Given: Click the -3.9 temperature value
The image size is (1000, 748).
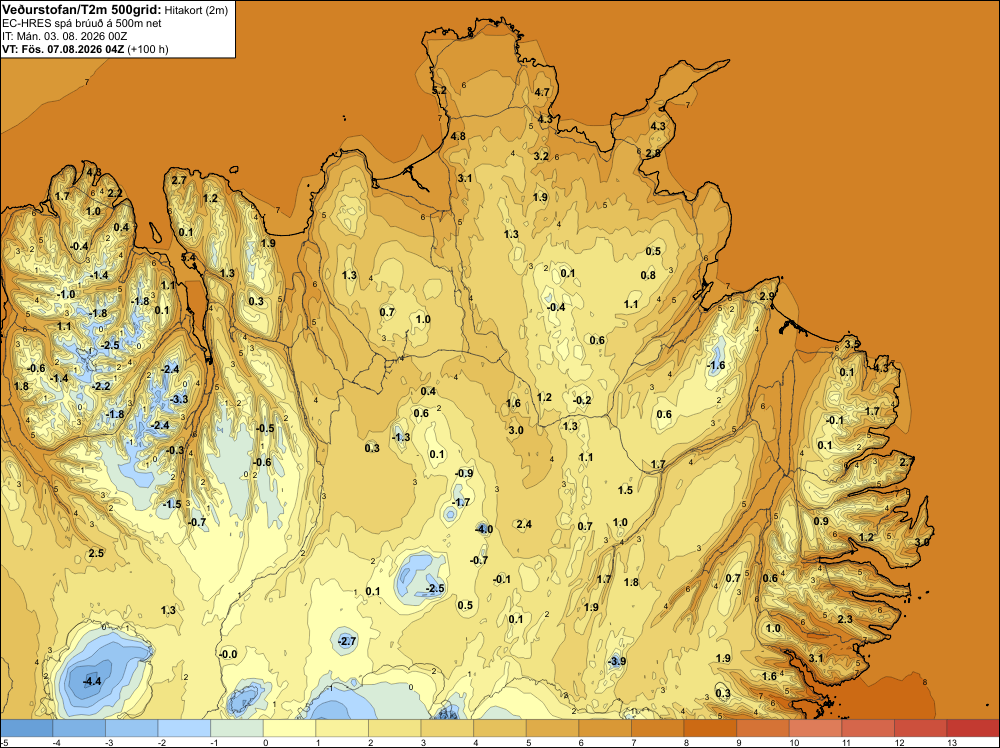Looking at the screenshot, I should (x=617, y=661).
